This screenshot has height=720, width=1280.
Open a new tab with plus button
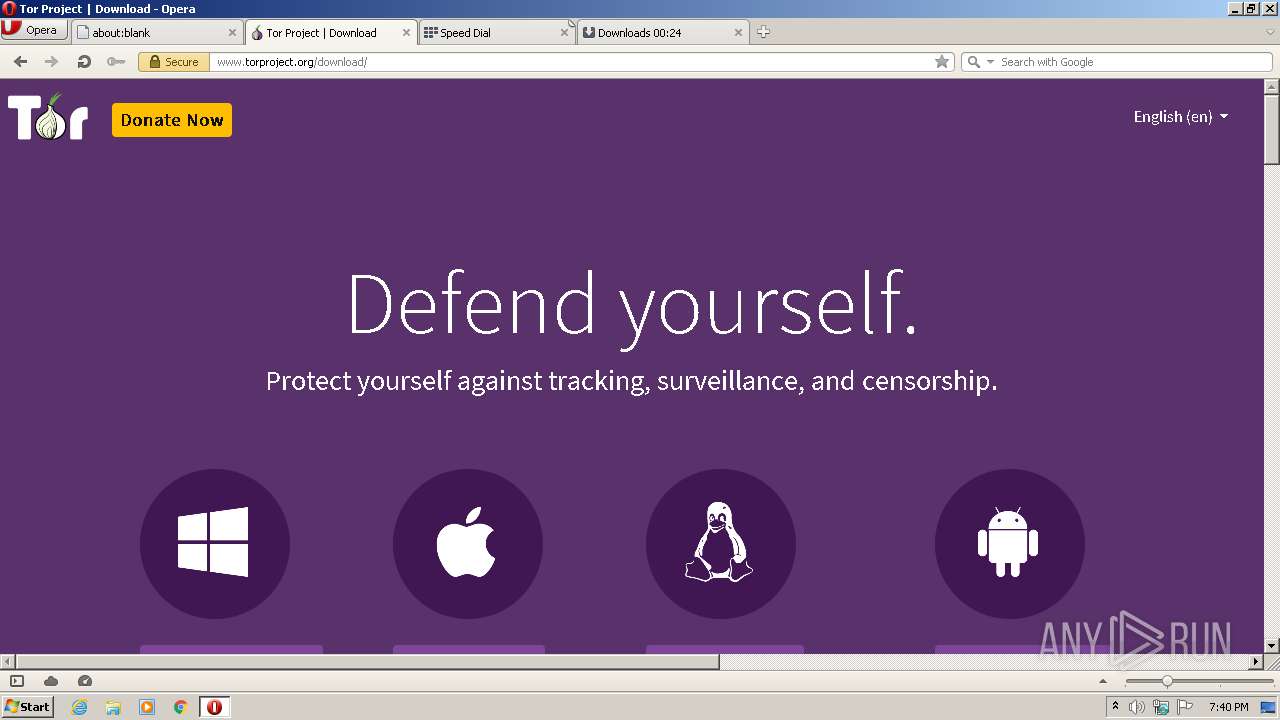763,32
